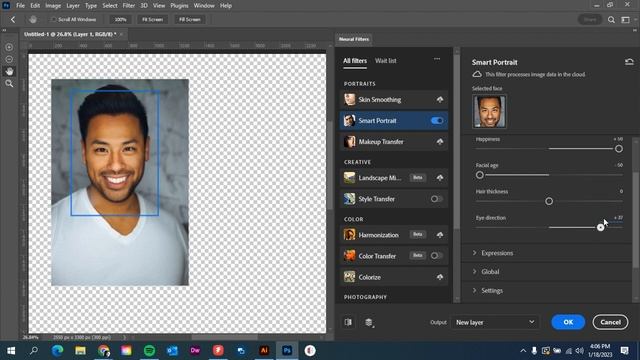Image resolution: width=640 pixels, height=360 pixels.
Task: Open Spotify from taskbar
Action: pos(149,351)
